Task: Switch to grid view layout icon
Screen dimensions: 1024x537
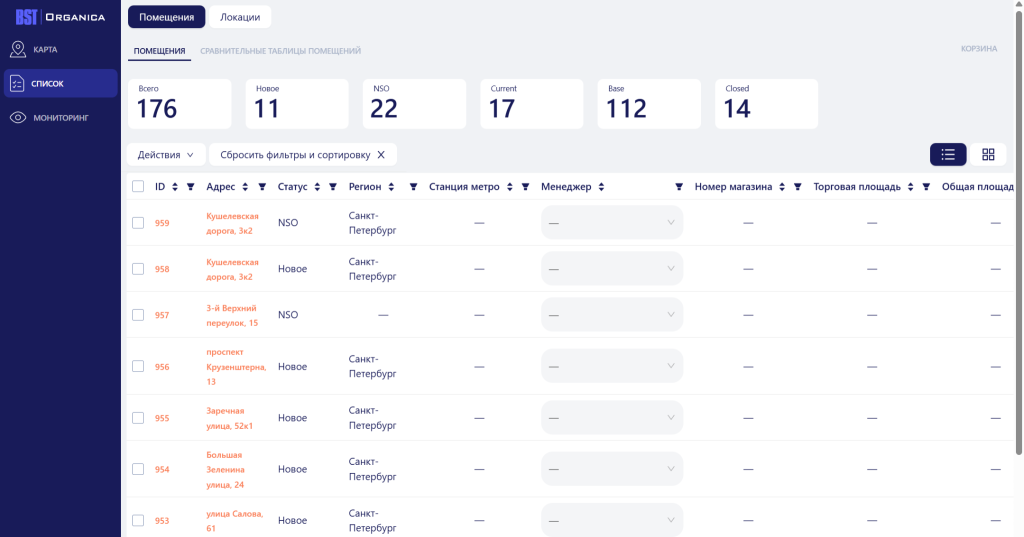Action: 988,154
